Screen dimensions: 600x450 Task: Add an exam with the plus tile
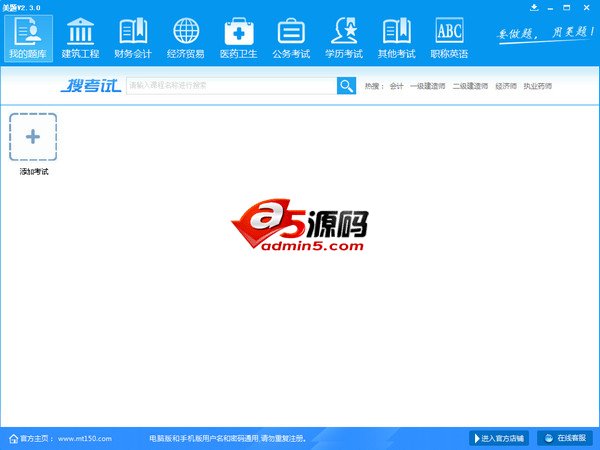(x=33, y=137)
